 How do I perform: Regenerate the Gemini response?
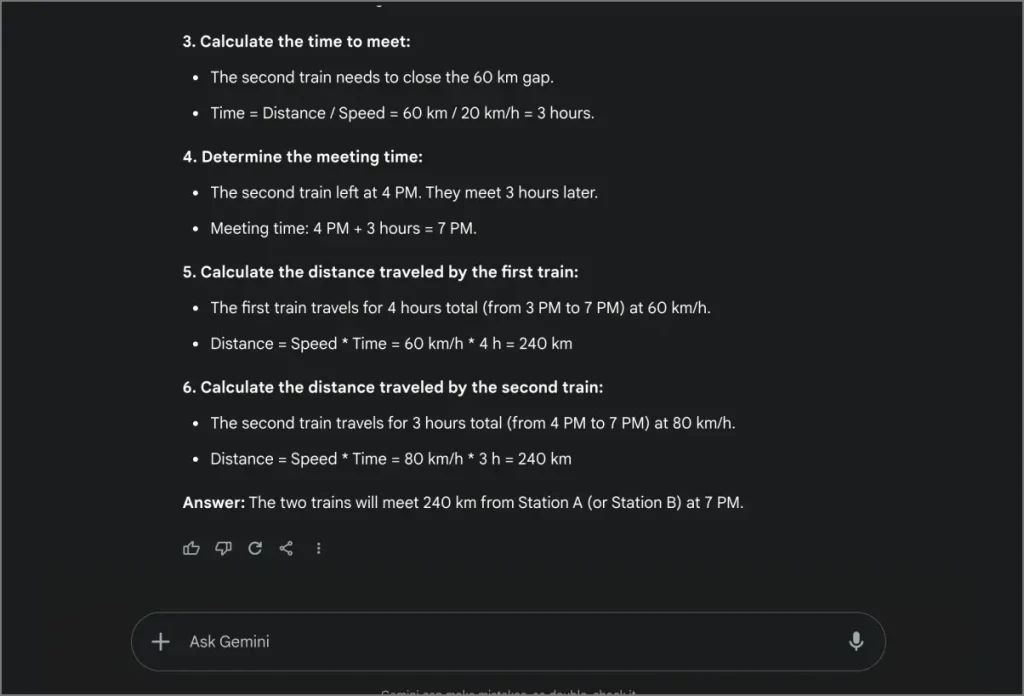tap(255, 548)
